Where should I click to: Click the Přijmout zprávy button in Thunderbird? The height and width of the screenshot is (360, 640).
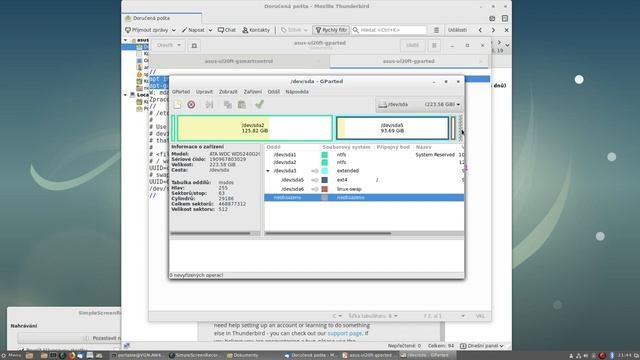147,30
